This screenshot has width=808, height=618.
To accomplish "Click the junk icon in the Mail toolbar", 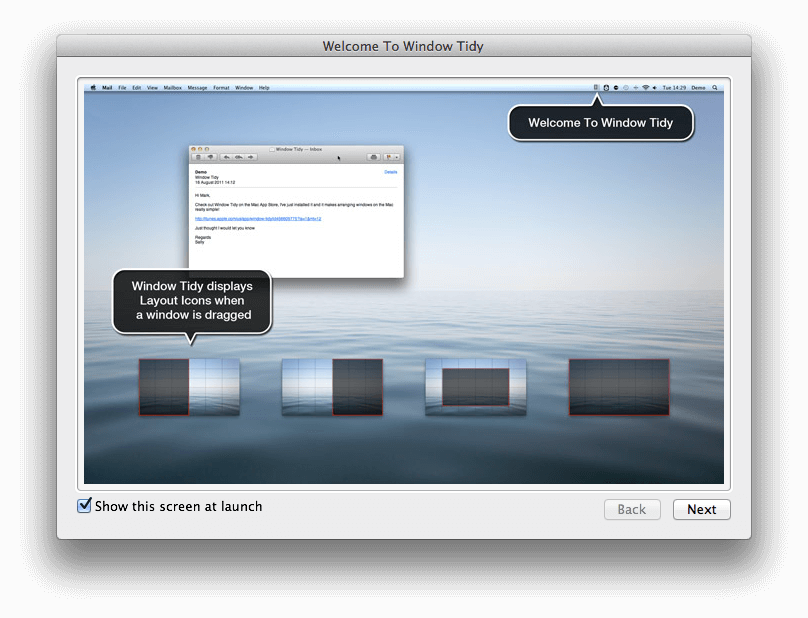I will click(211, 157).
